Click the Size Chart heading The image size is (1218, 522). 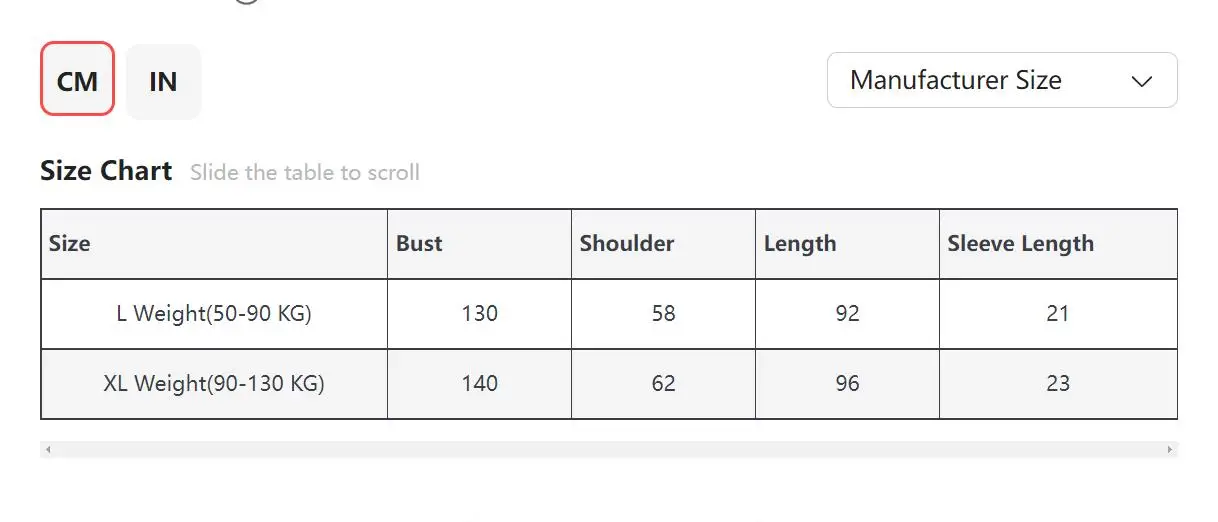(x=106, y=171)
